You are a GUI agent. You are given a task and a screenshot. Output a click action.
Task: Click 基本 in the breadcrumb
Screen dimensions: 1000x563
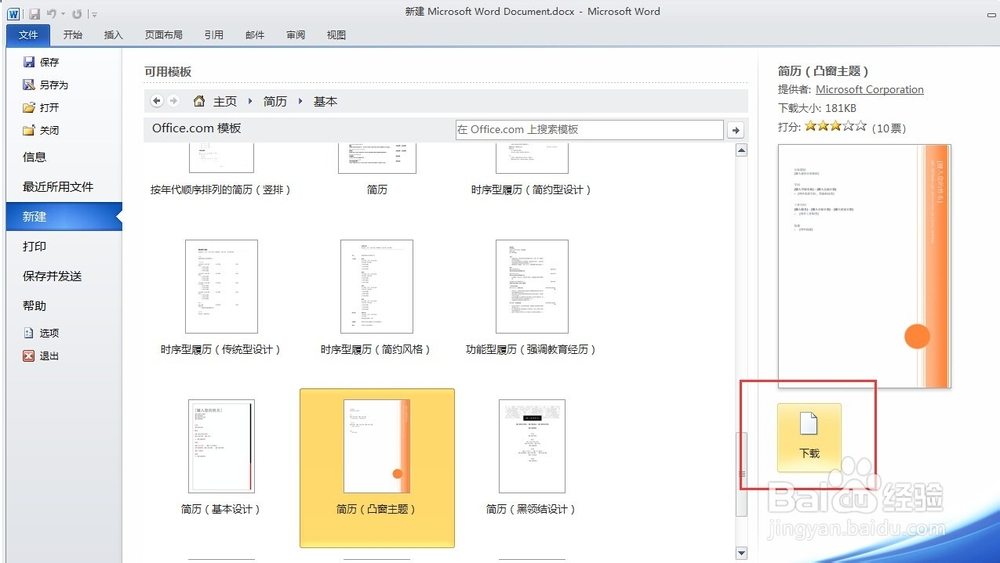[325, 101]
